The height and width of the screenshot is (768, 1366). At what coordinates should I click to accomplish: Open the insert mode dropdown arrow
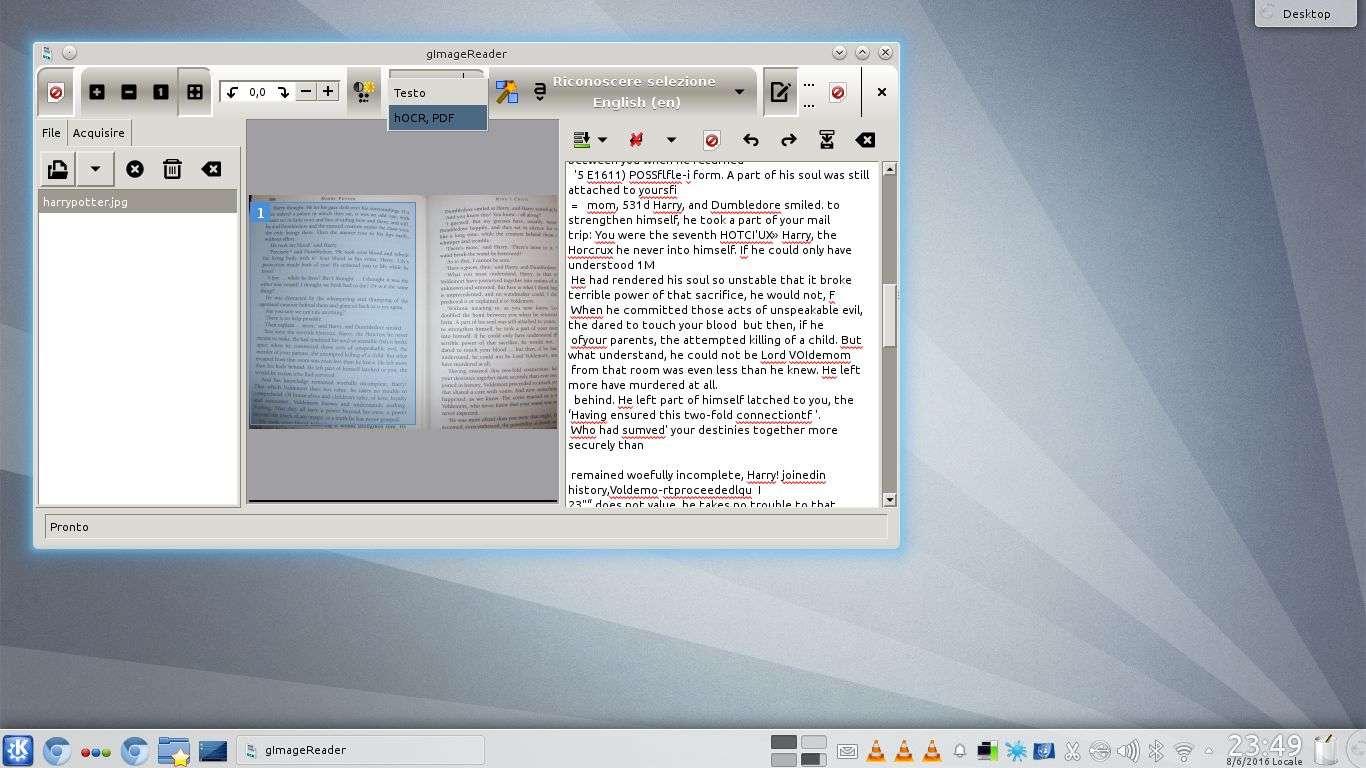[602, 140]
